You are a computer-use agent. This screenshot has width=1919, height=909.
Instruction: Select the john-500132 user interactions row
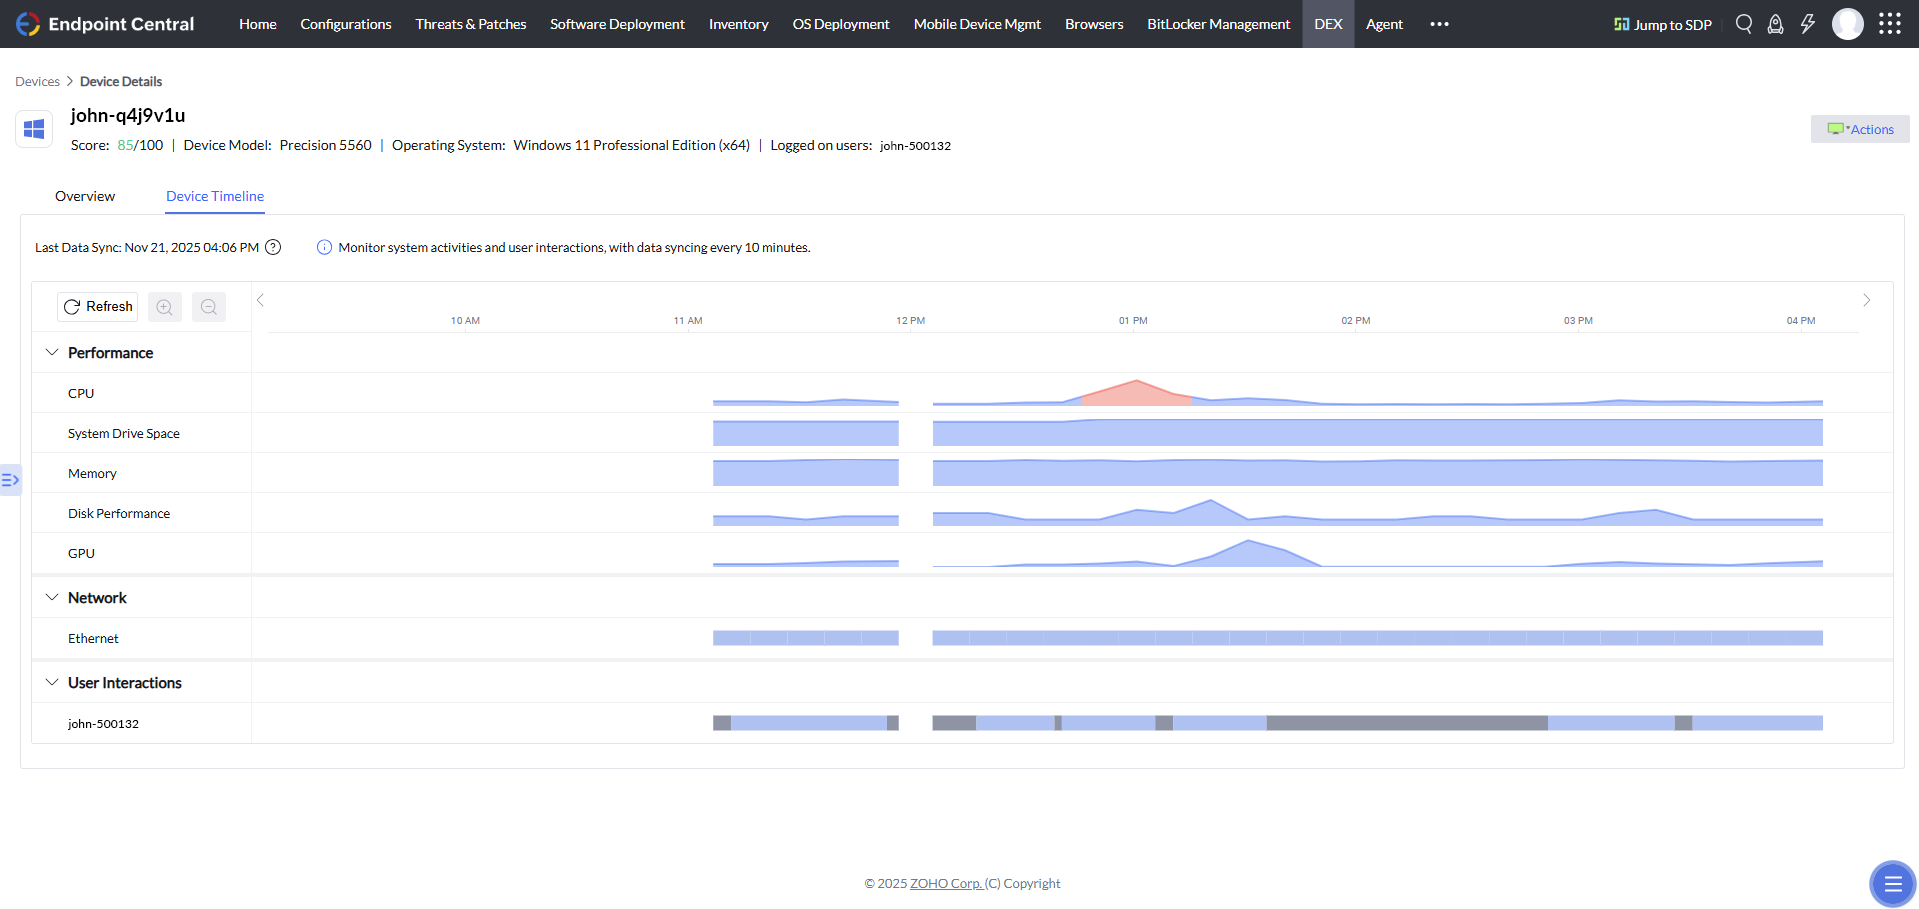pos(103,723)
